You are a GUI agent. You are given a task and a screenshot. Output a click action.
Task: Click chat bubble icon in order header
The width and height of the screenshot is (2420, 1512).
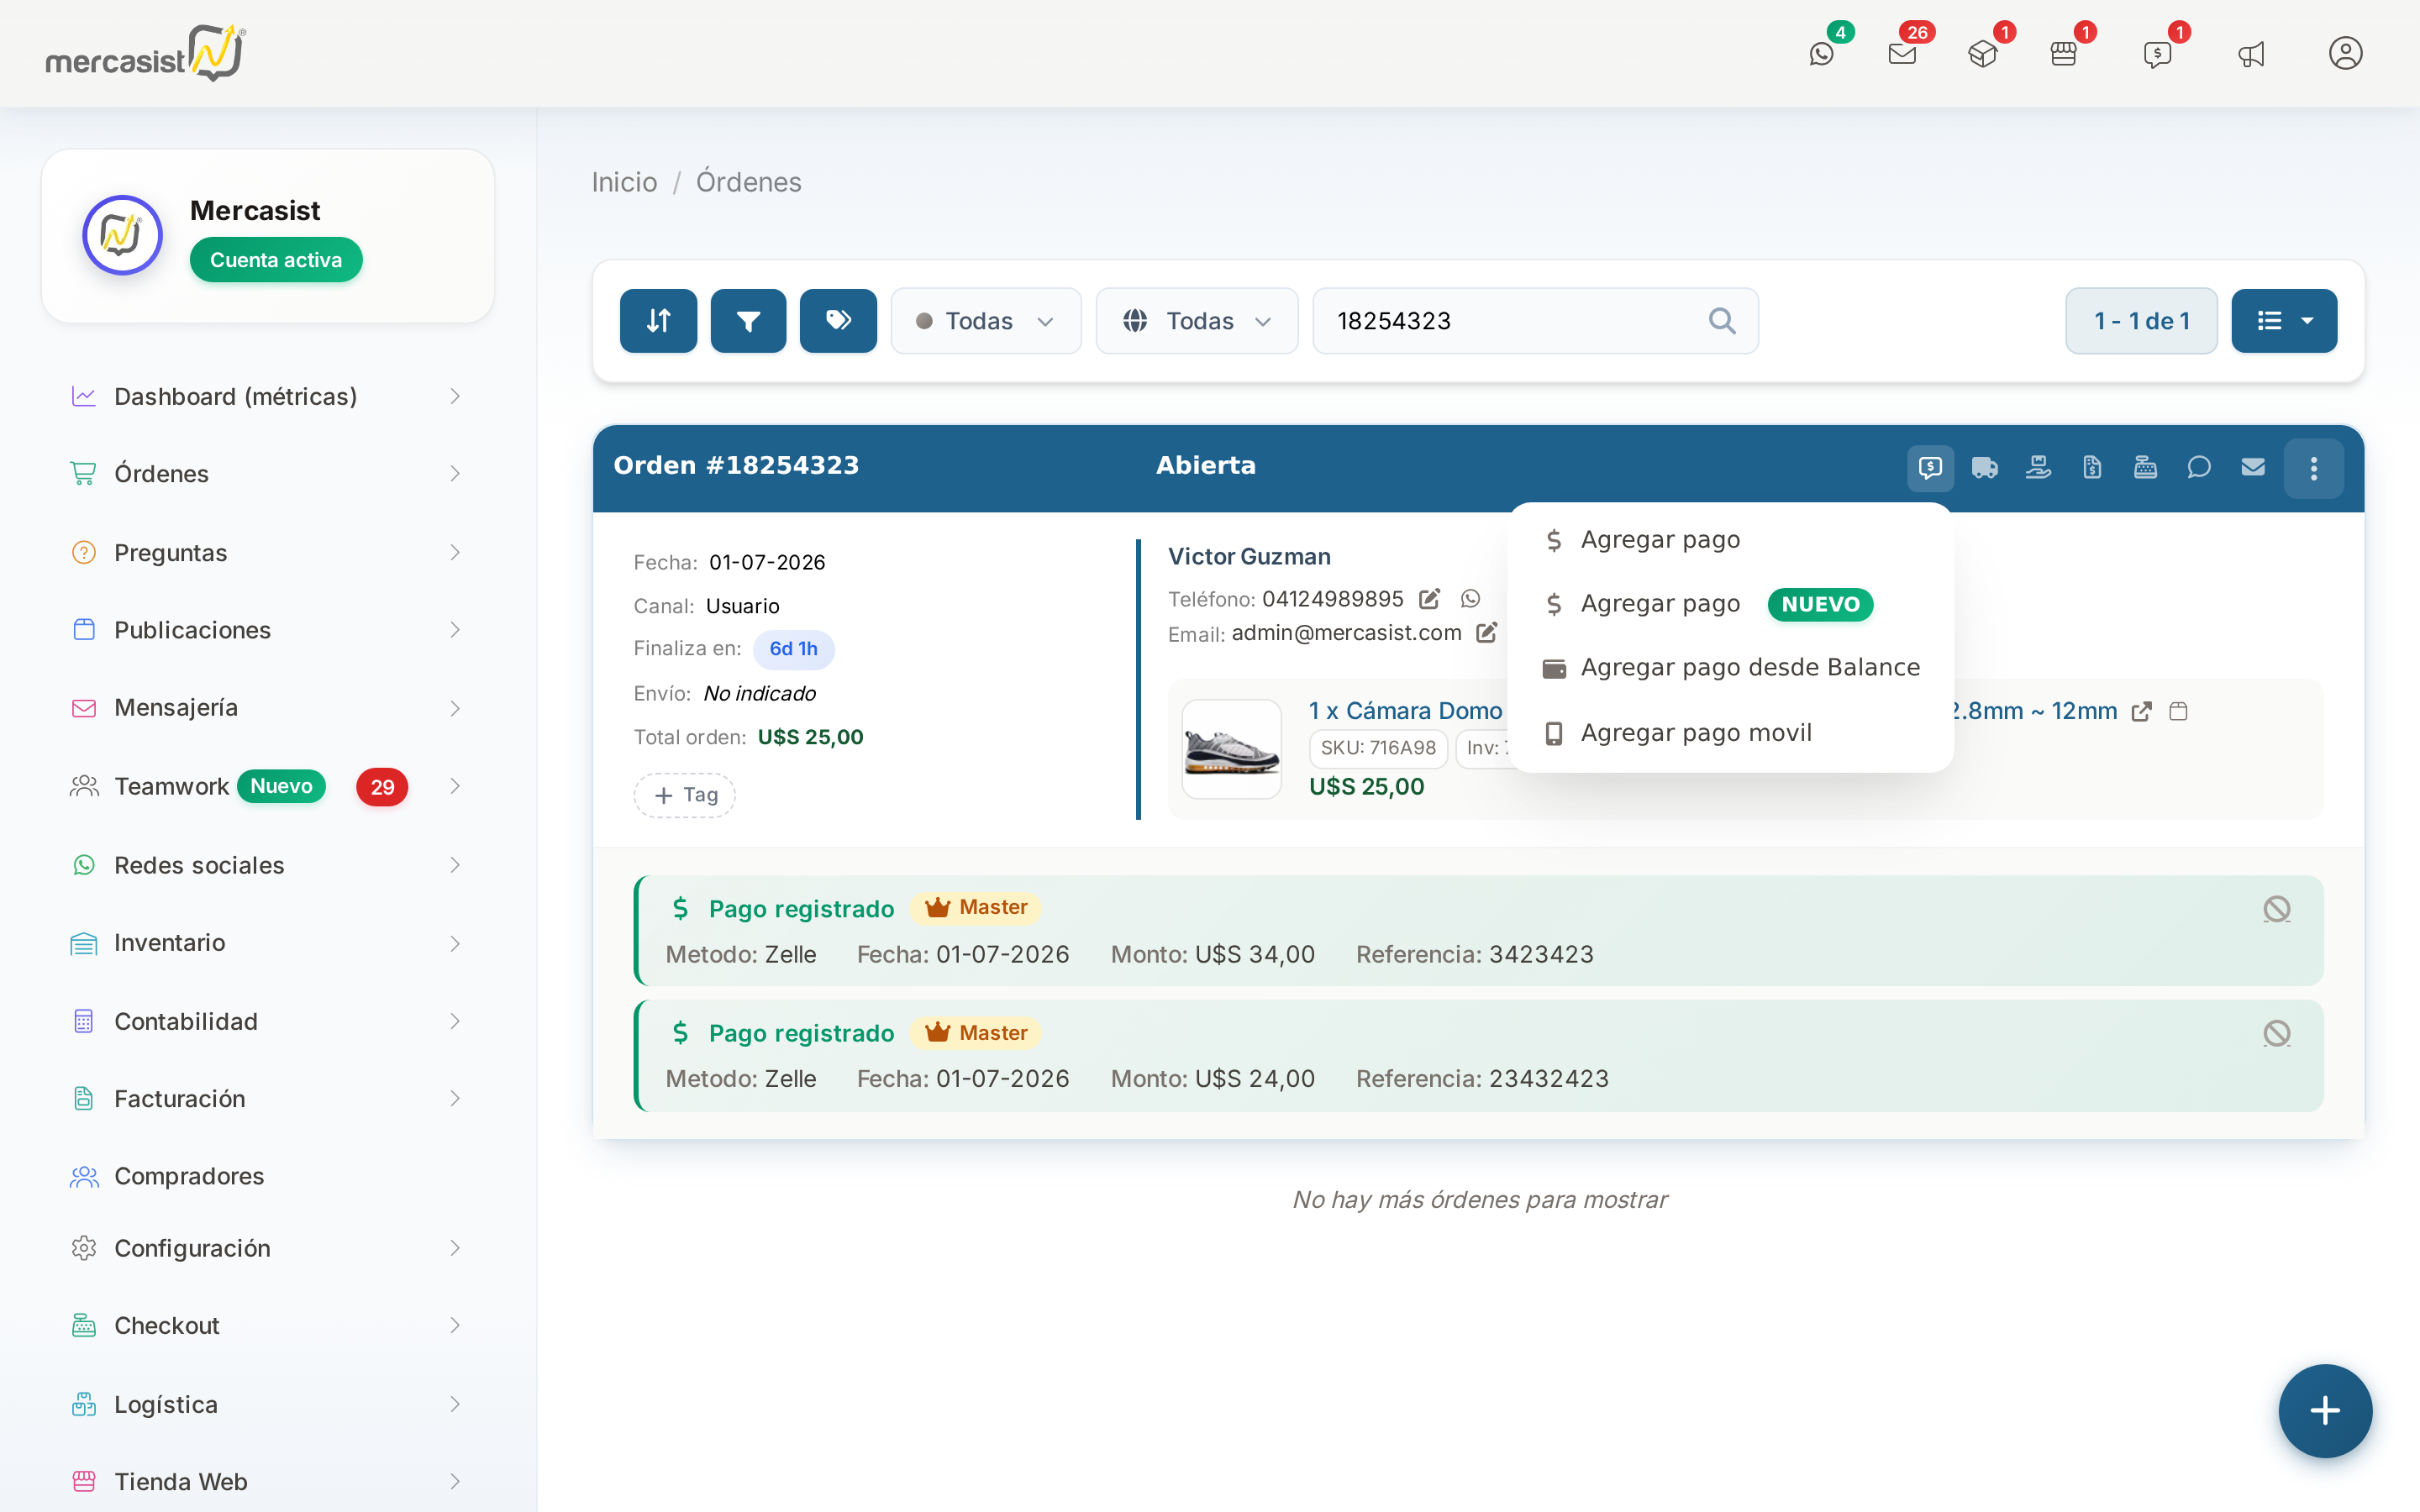pos(2199,468)
